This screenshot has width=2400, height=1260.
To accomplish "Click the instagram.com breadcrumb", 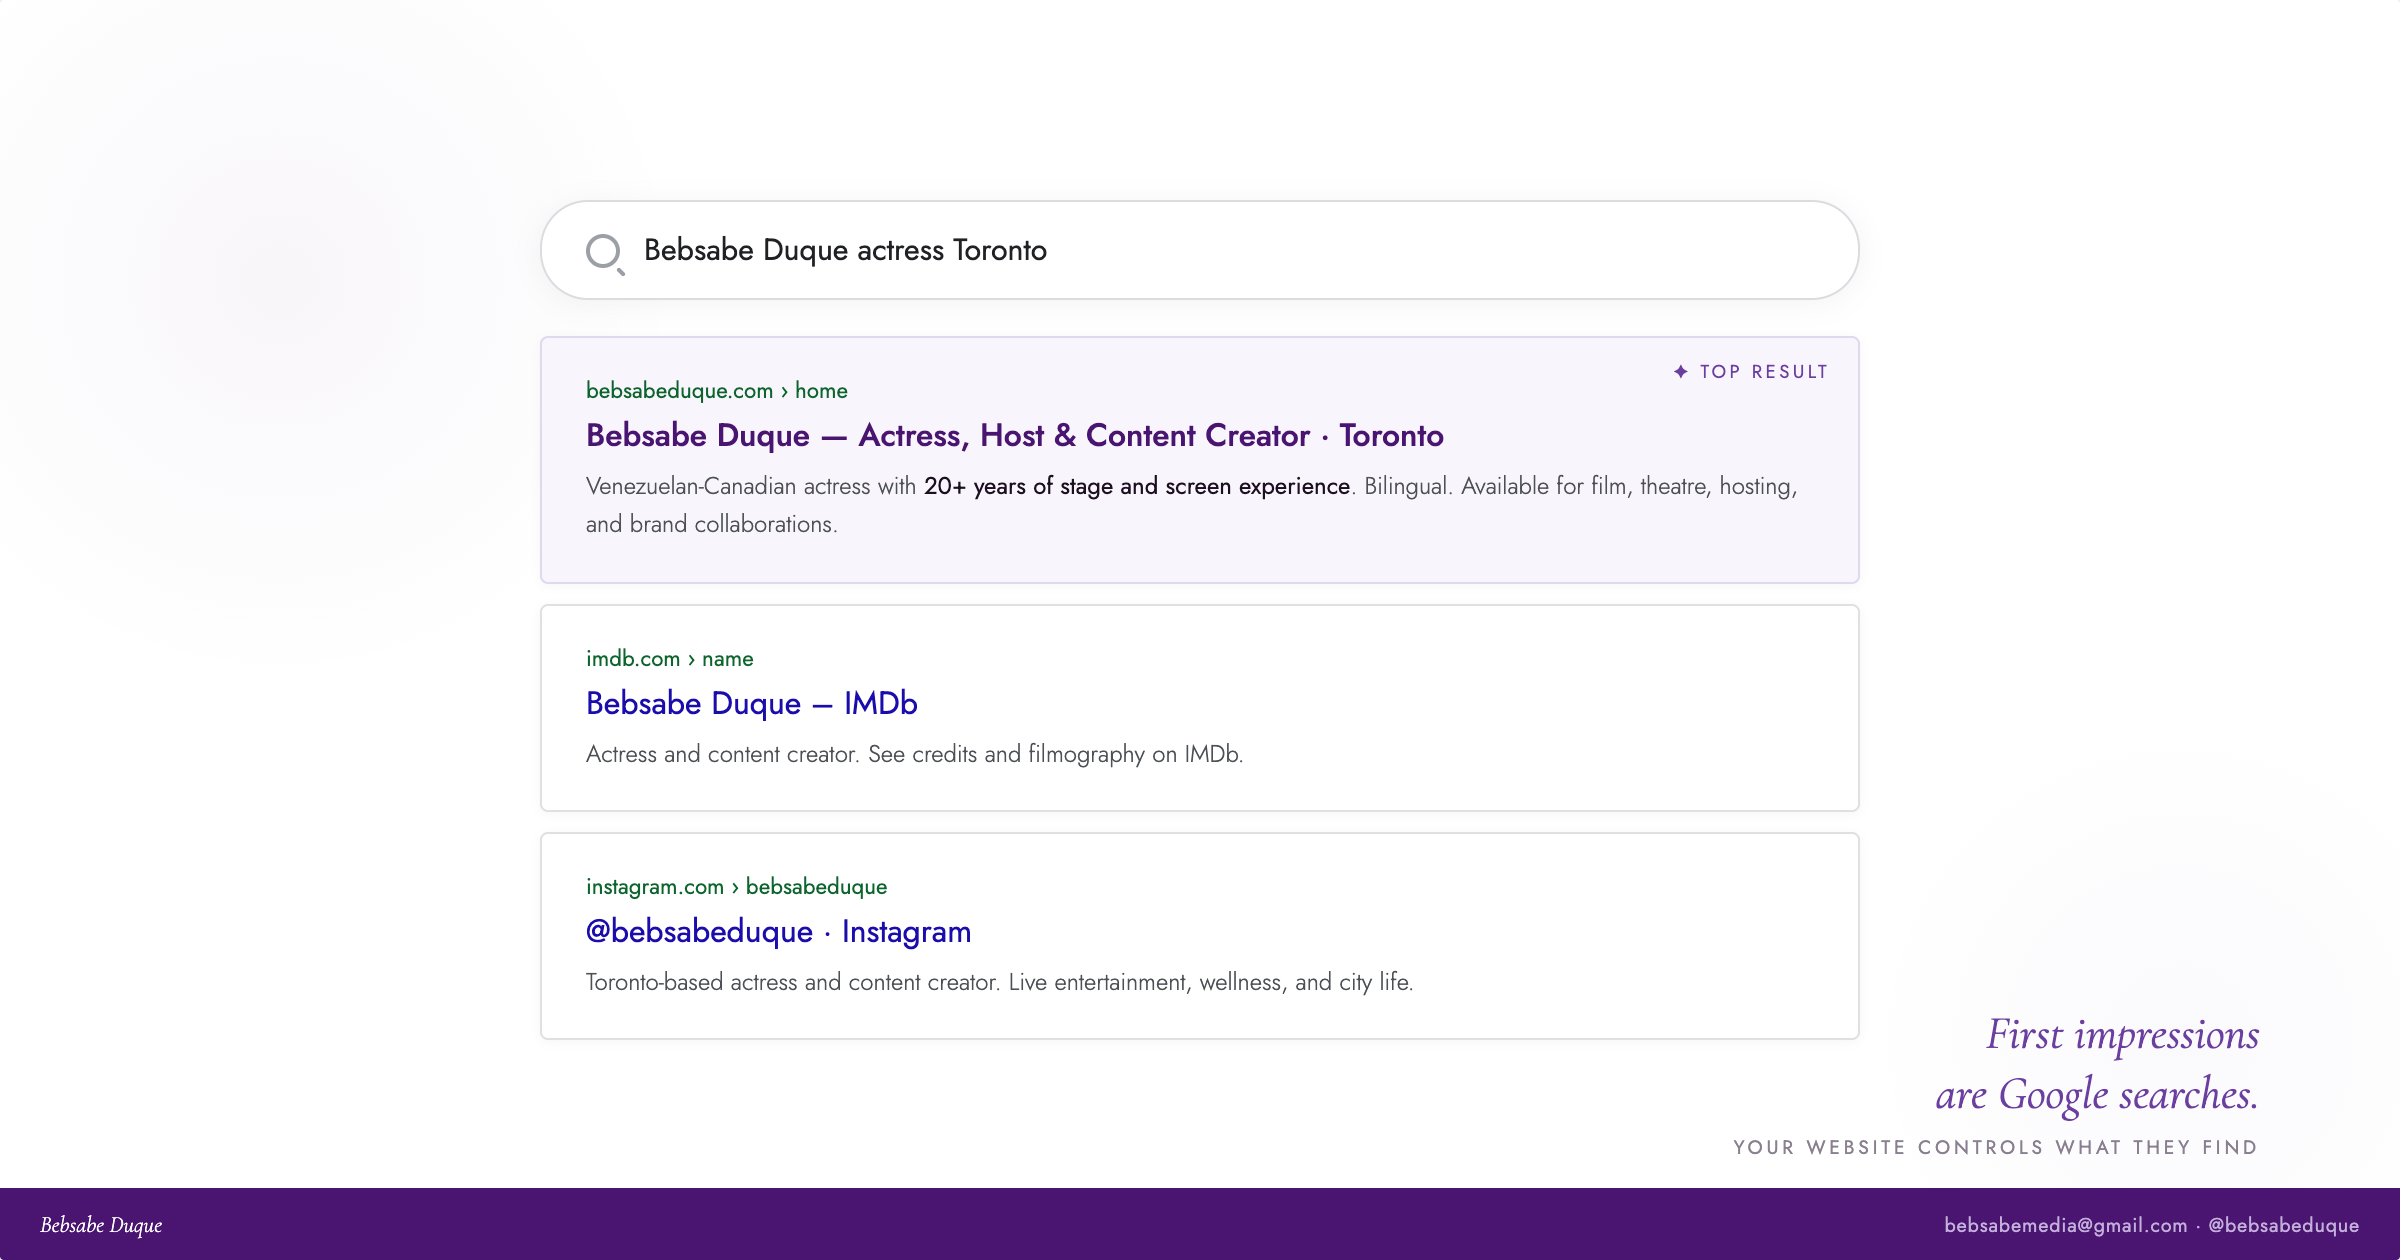I will (x=655, y=887).
